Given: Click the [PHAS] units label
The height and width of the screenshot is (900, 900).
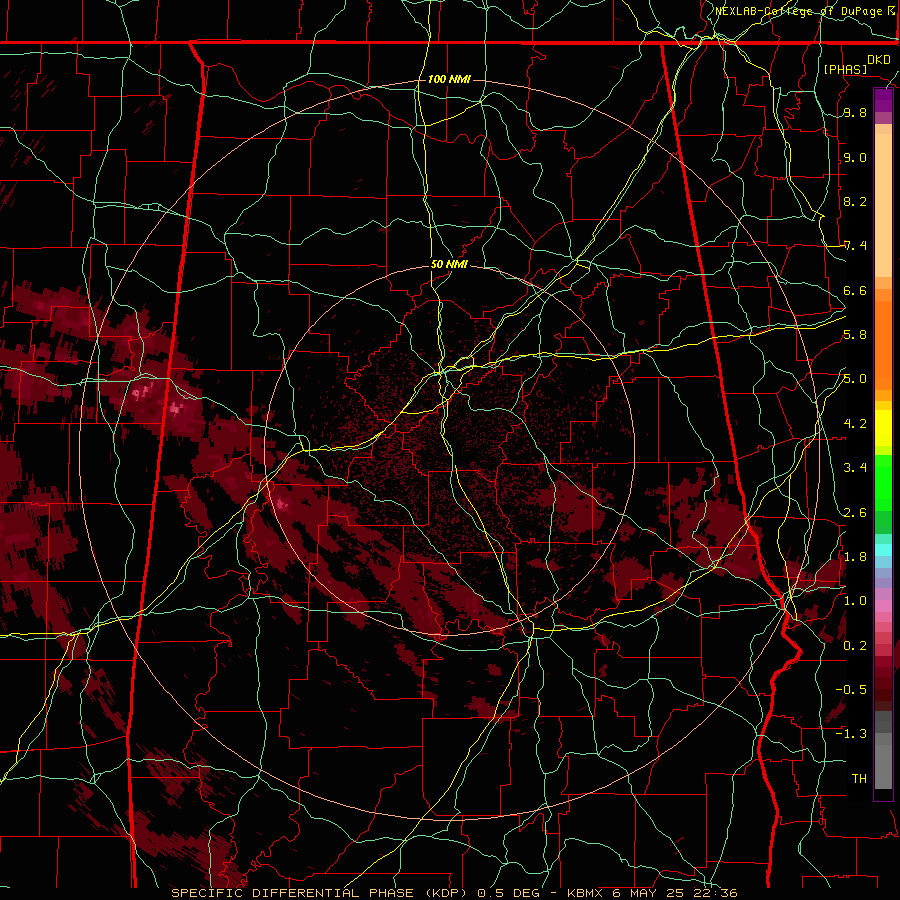Looking at the screenshot, I should point(845,69).
